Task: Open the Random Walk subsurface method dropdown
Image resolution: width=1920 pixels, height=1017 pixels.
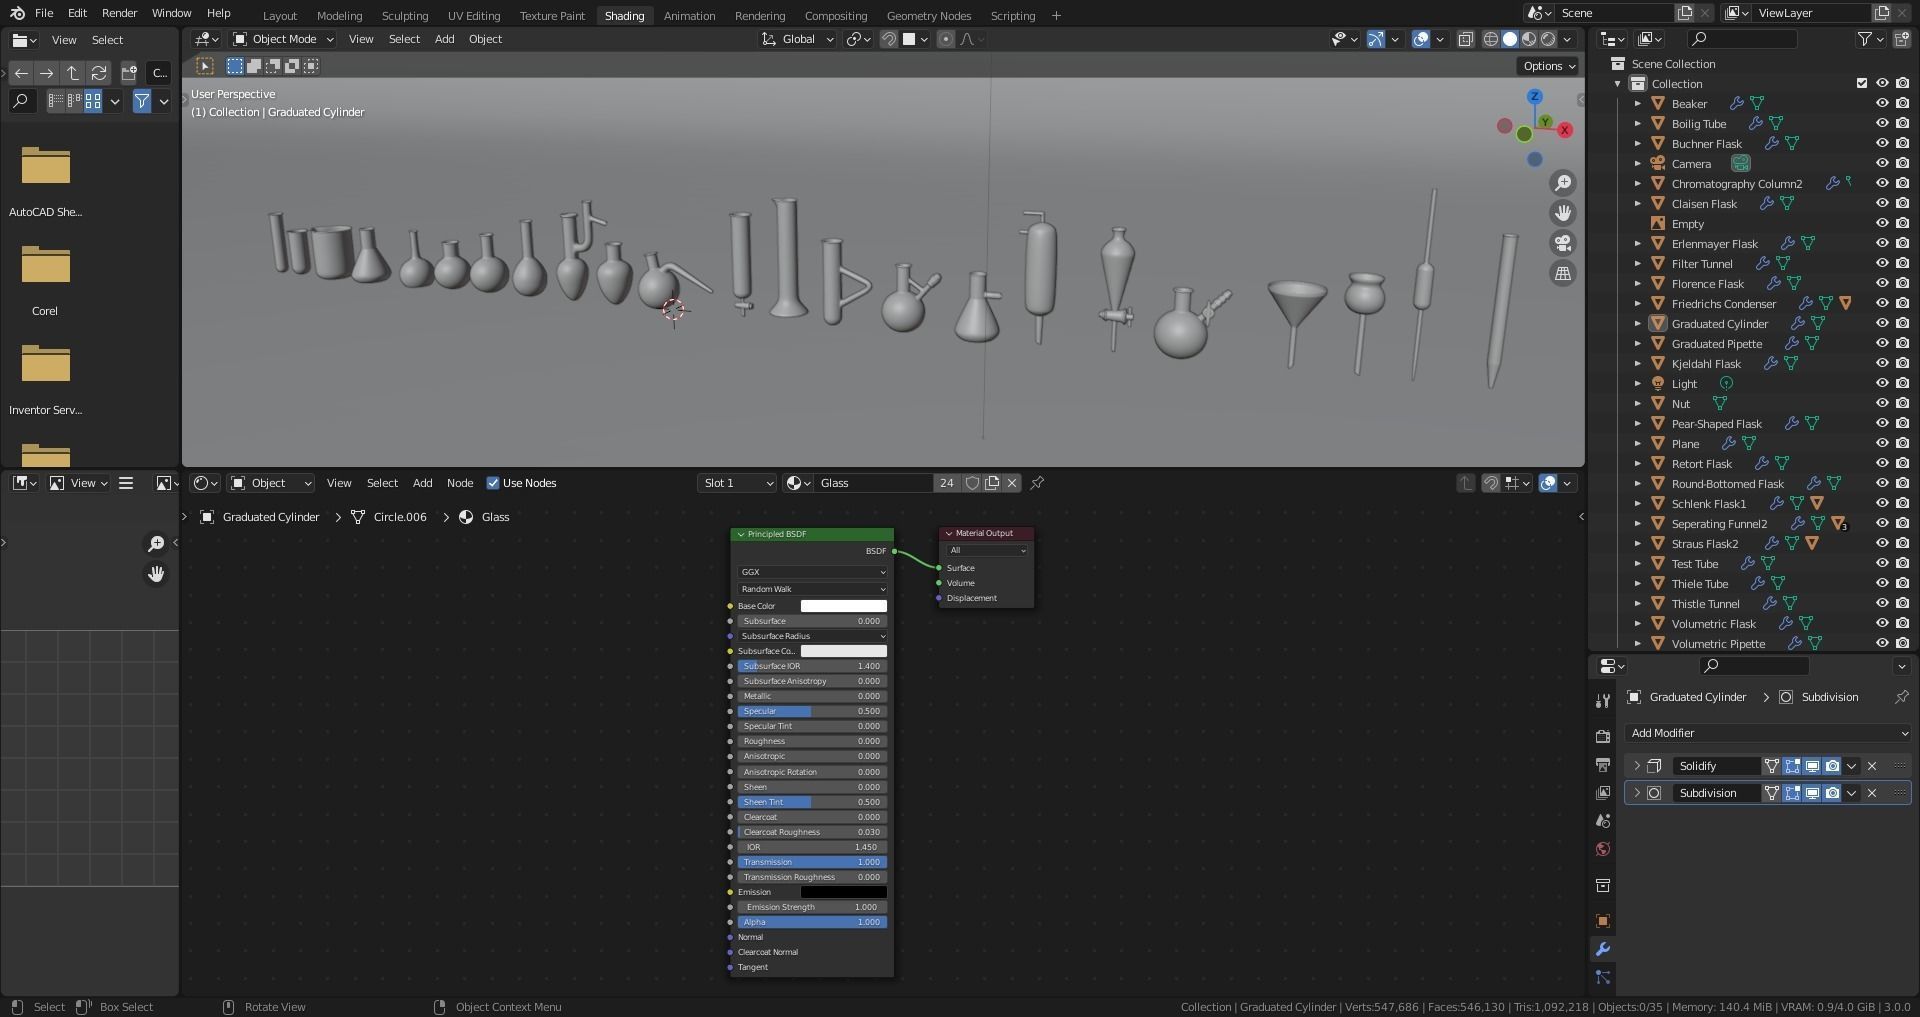Action: coord(812,589)
